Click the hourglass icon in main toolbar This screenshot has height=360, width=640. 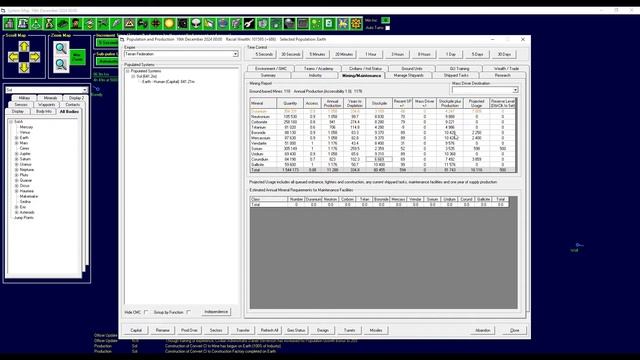49,24
